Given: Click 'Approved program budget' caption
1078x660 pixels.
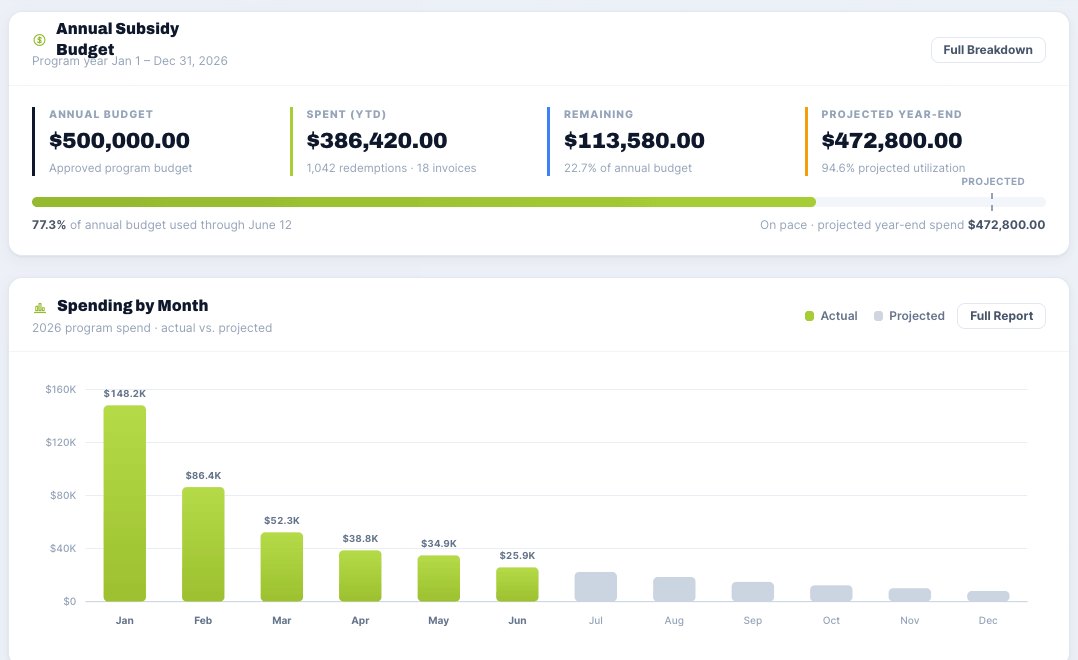Looking at the screenshot, I should pyautogui.click(x=120, y=168).
